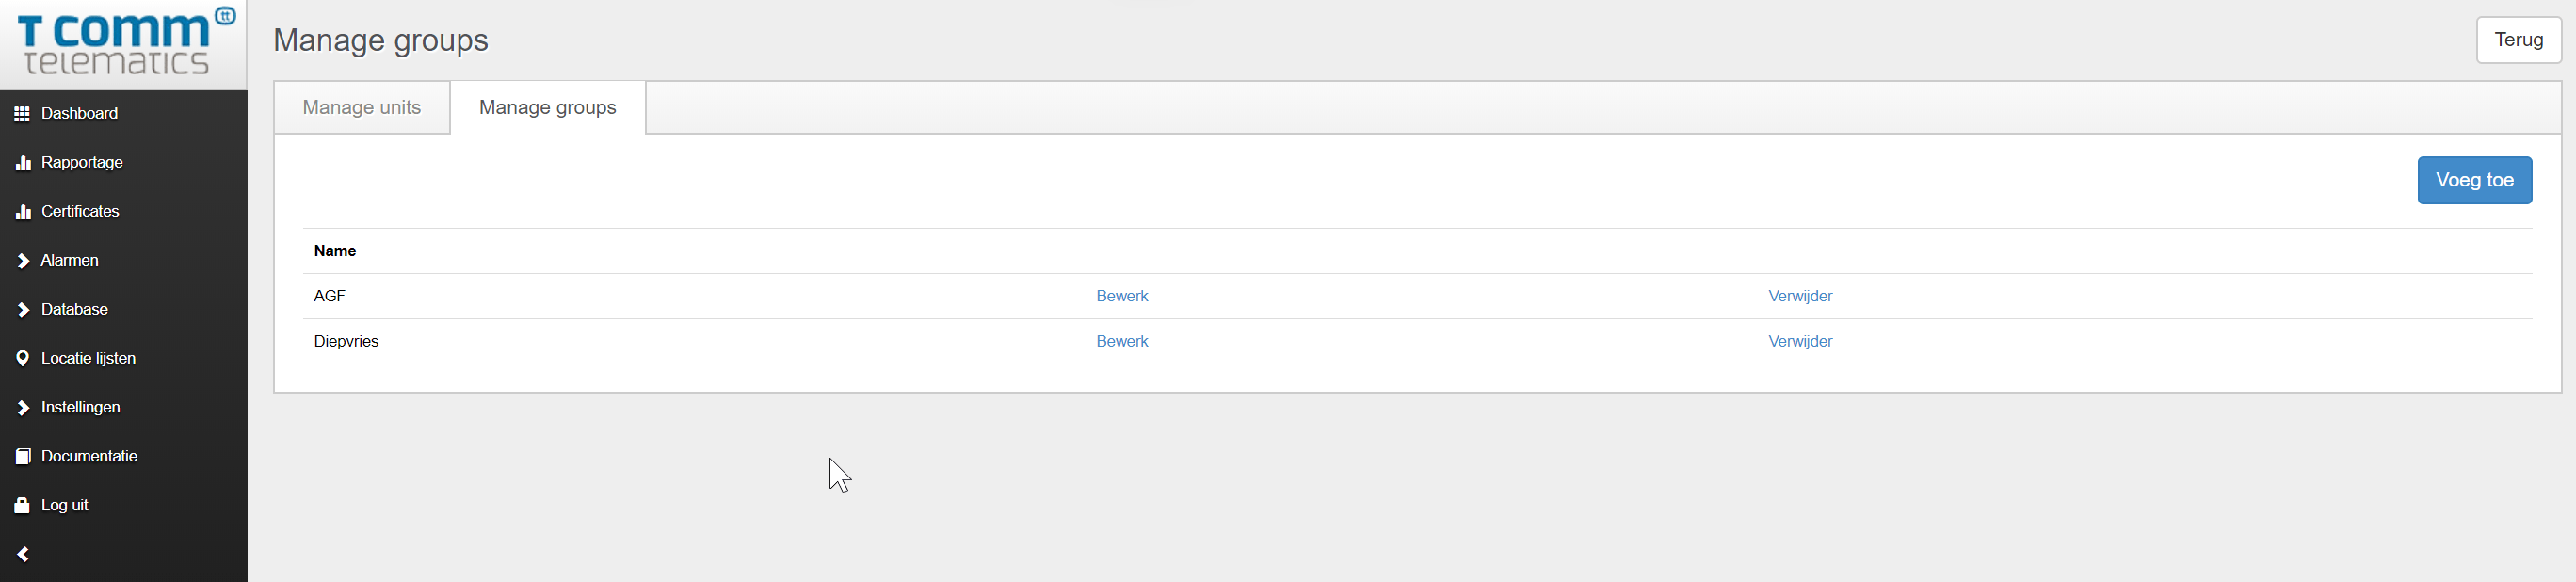Click the Name column header

pyautogui.click(x=335, y=251)
